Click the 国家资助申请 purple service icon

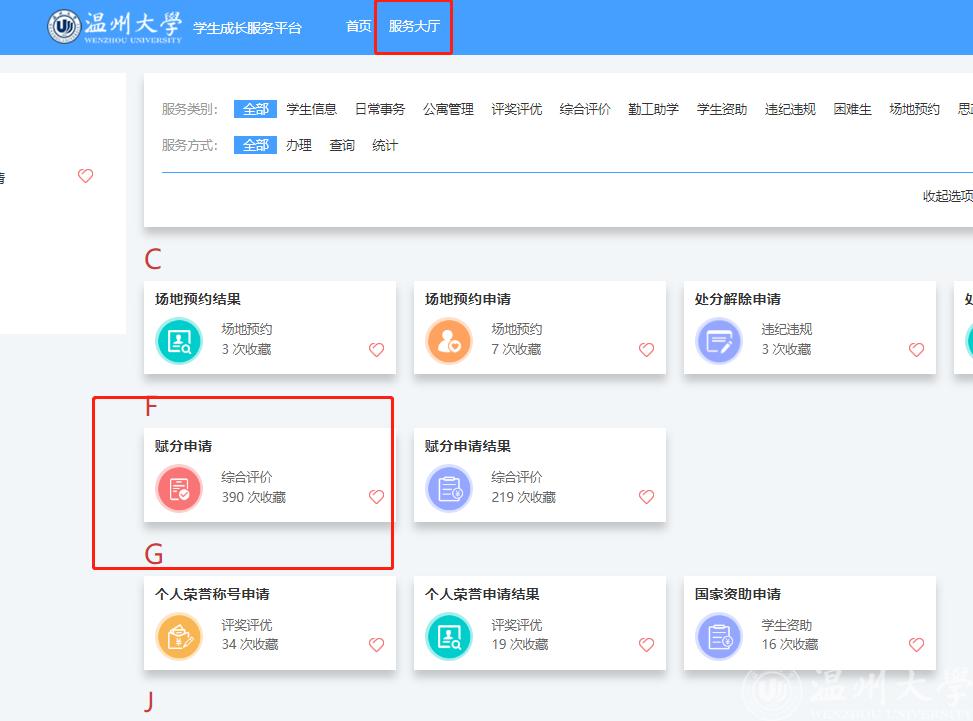(x=719, y=636)
